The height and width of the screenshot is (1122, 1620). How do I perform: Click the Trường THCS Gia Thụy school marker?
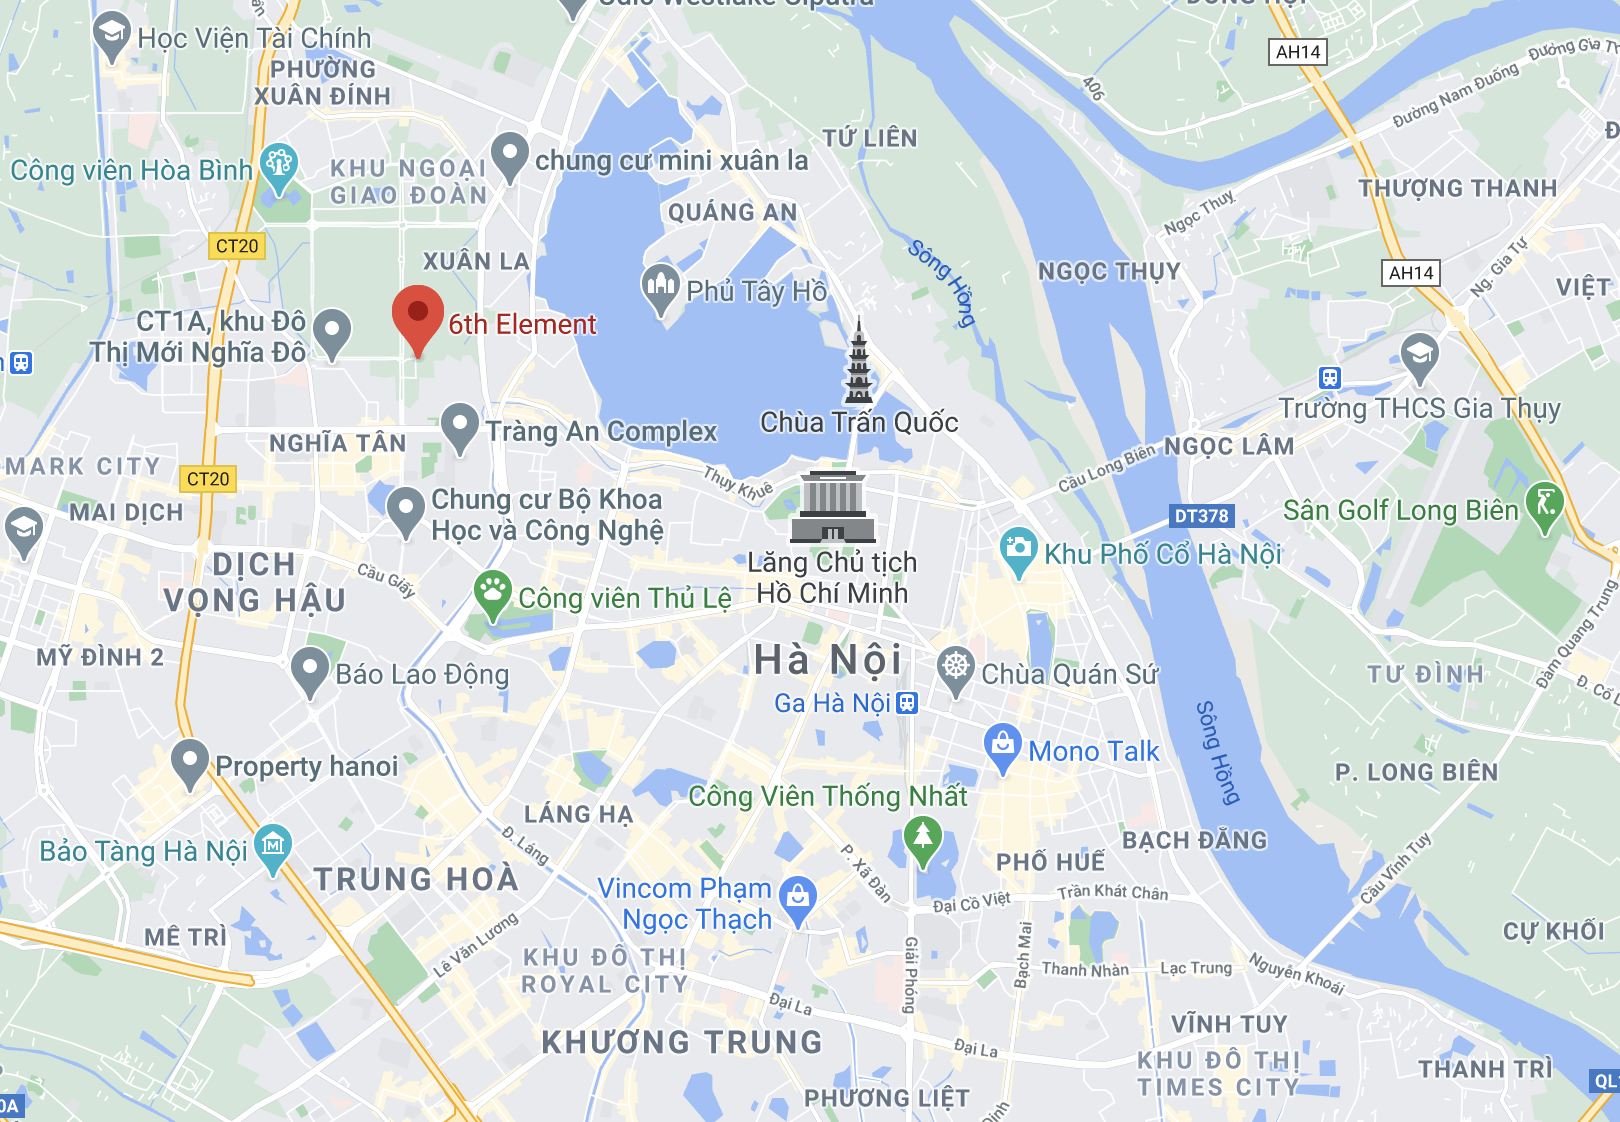[x=1419, y=360]
